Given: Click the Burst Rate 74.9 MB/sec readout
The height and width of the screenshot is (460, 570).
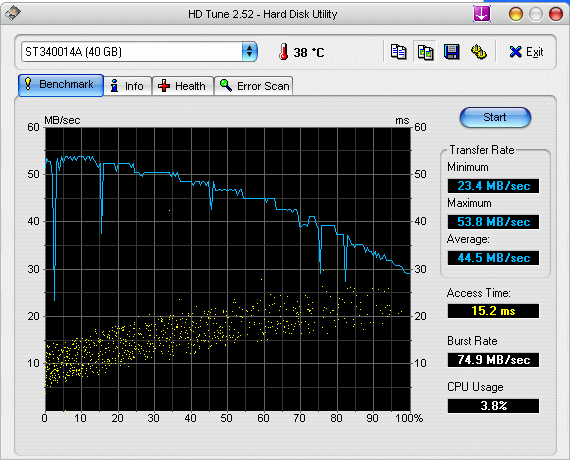Looking at the screenshot, I should 493,360.
